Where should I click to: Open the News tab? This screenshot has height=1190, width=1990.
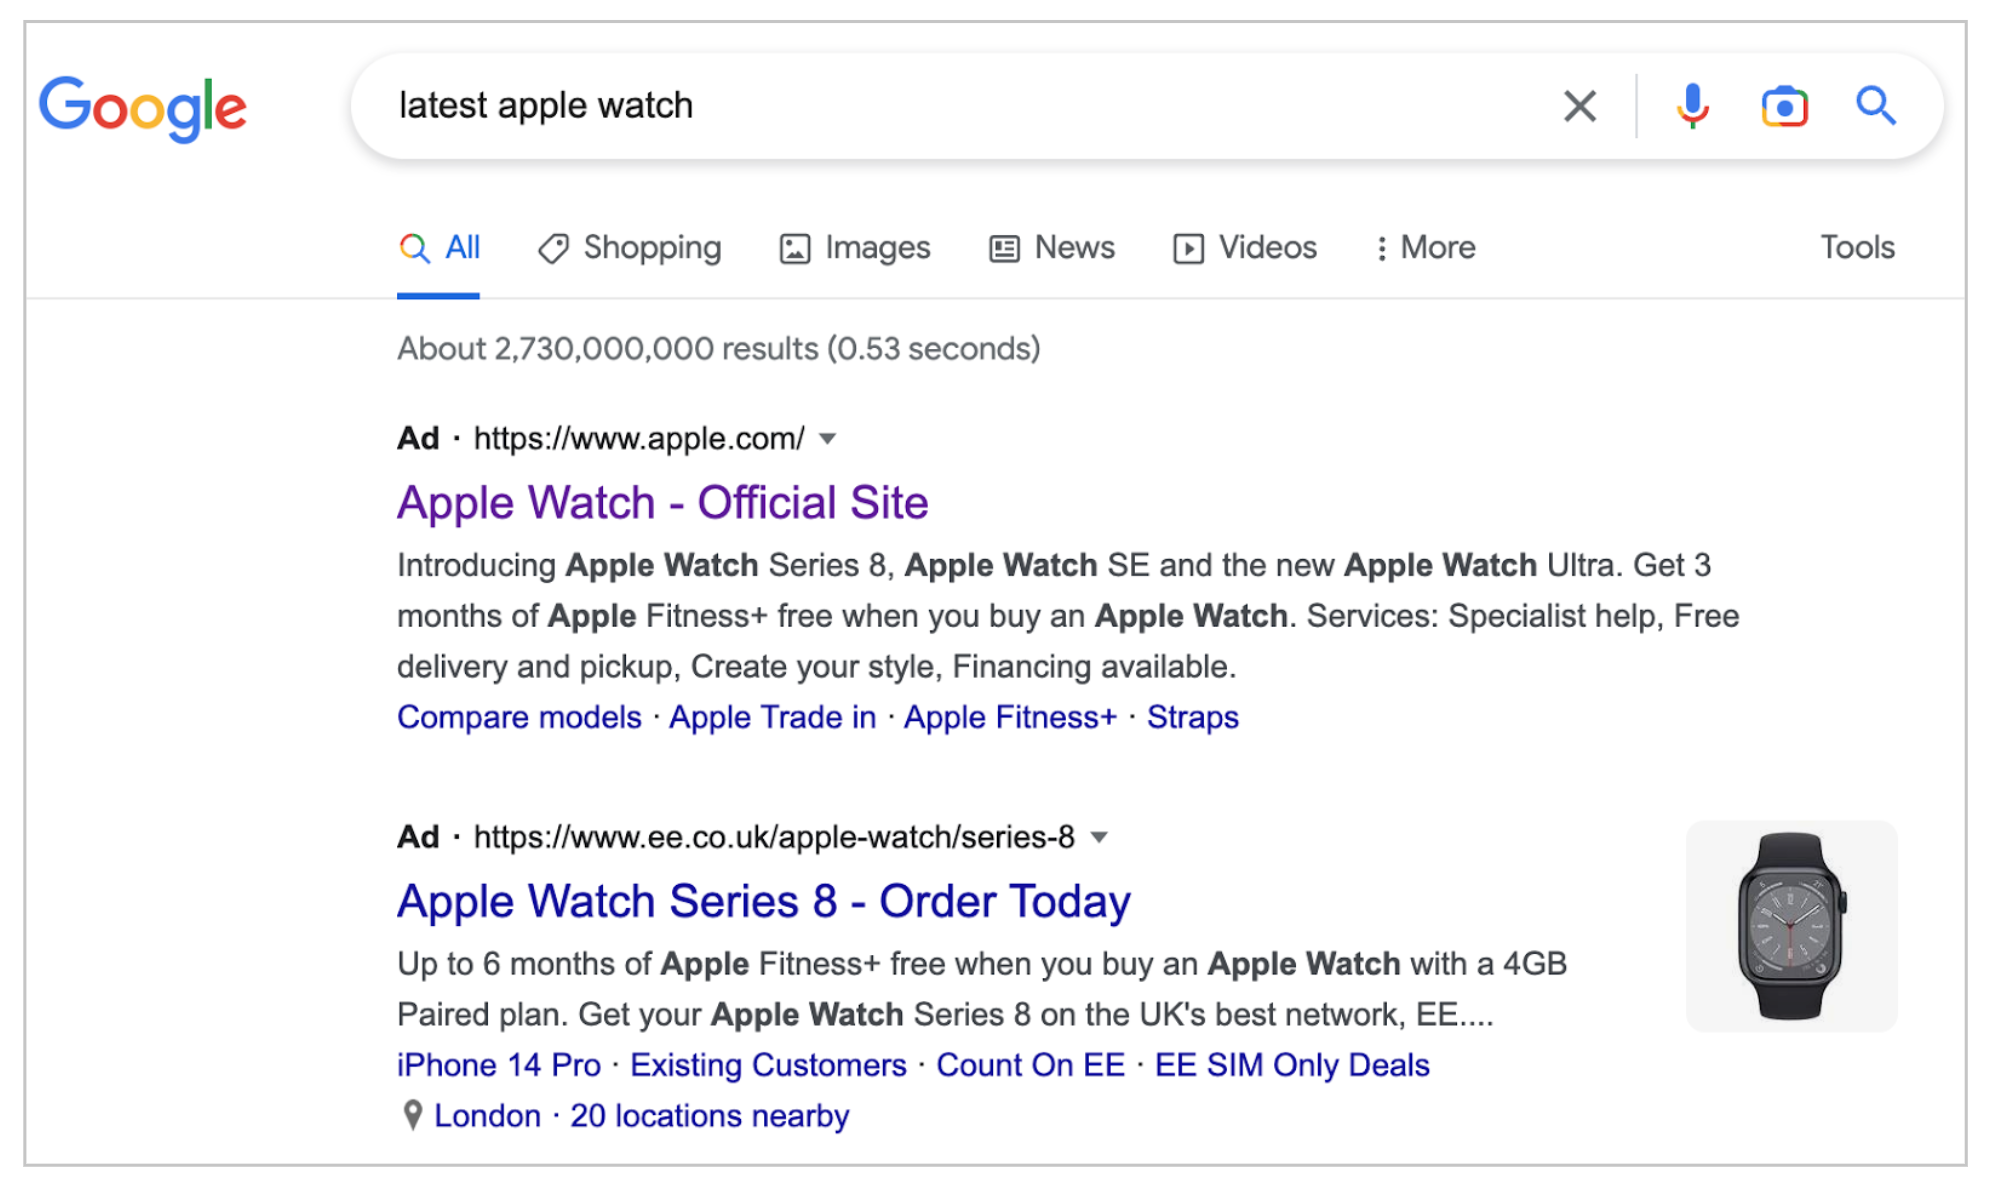click(x=1052, y=248)
